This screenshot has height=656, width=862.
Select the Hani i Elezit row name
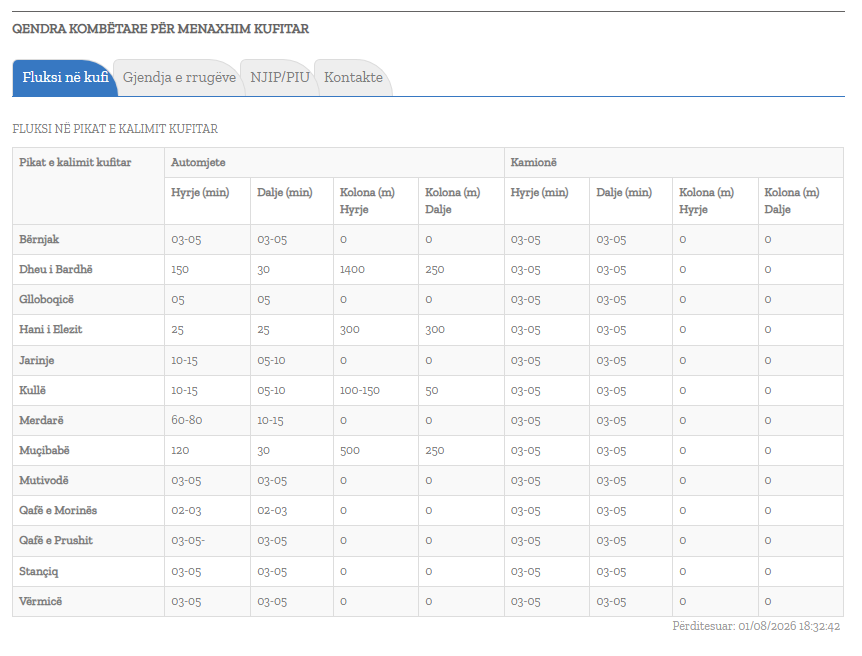coord(51,329)
